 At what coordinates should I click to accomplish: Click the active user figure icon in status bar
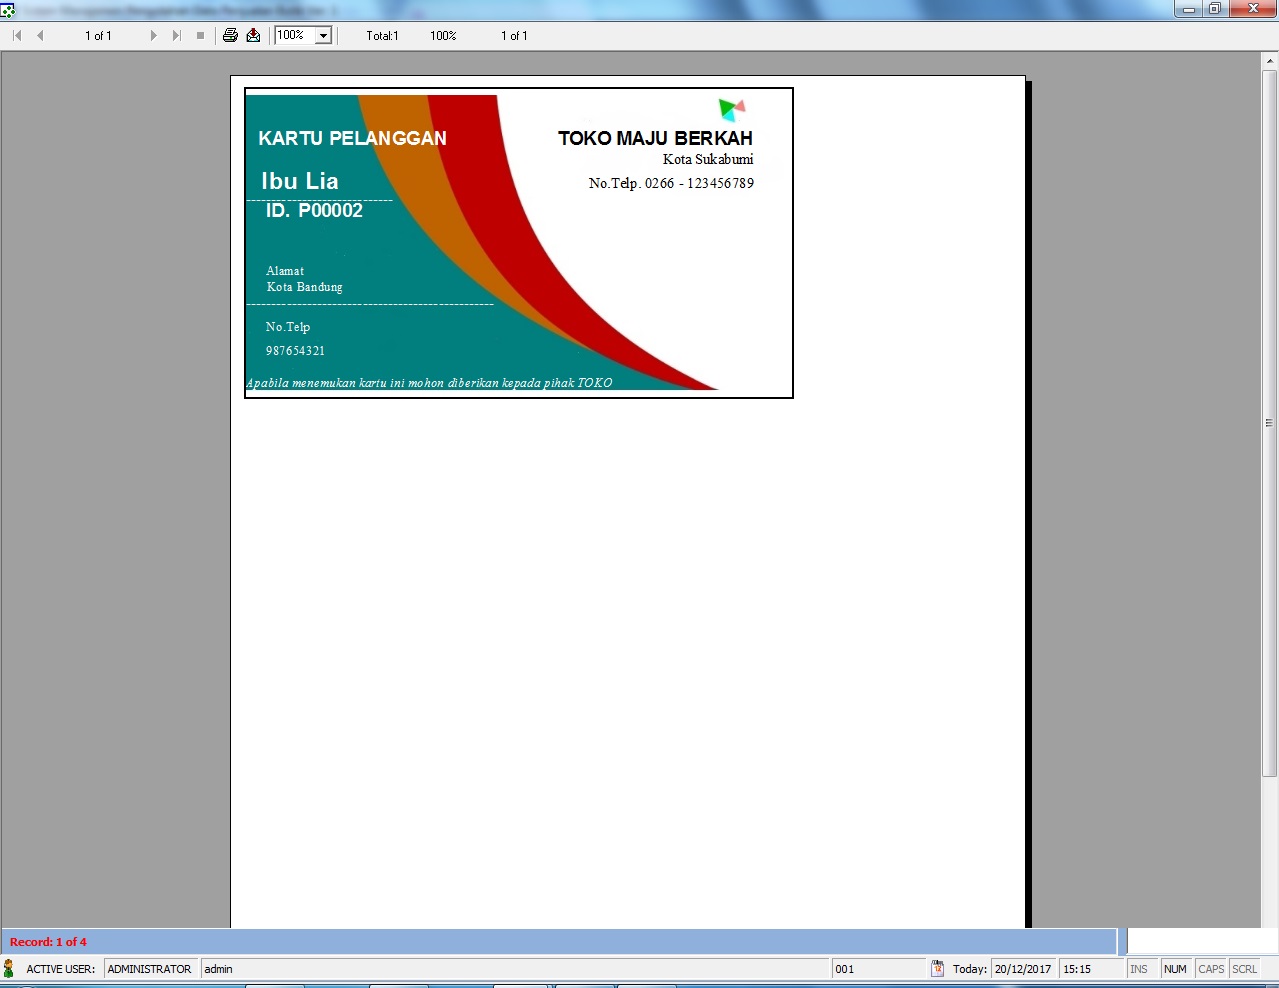point(9,968)
